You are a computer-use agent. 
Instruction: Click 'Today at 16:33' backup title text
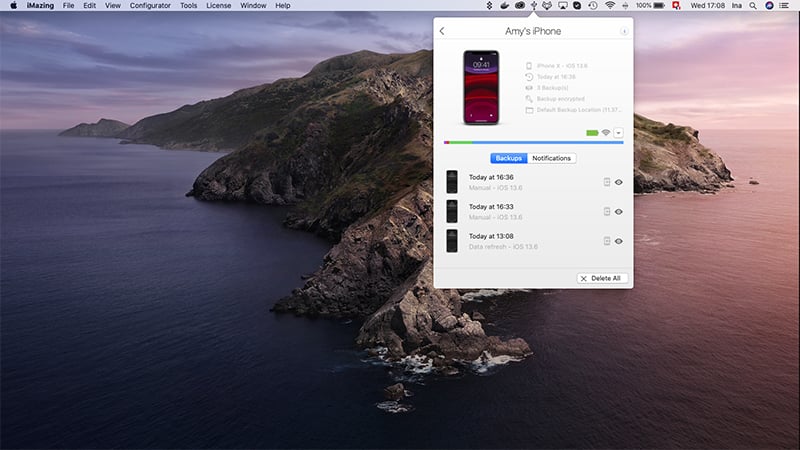click(491, 207)
